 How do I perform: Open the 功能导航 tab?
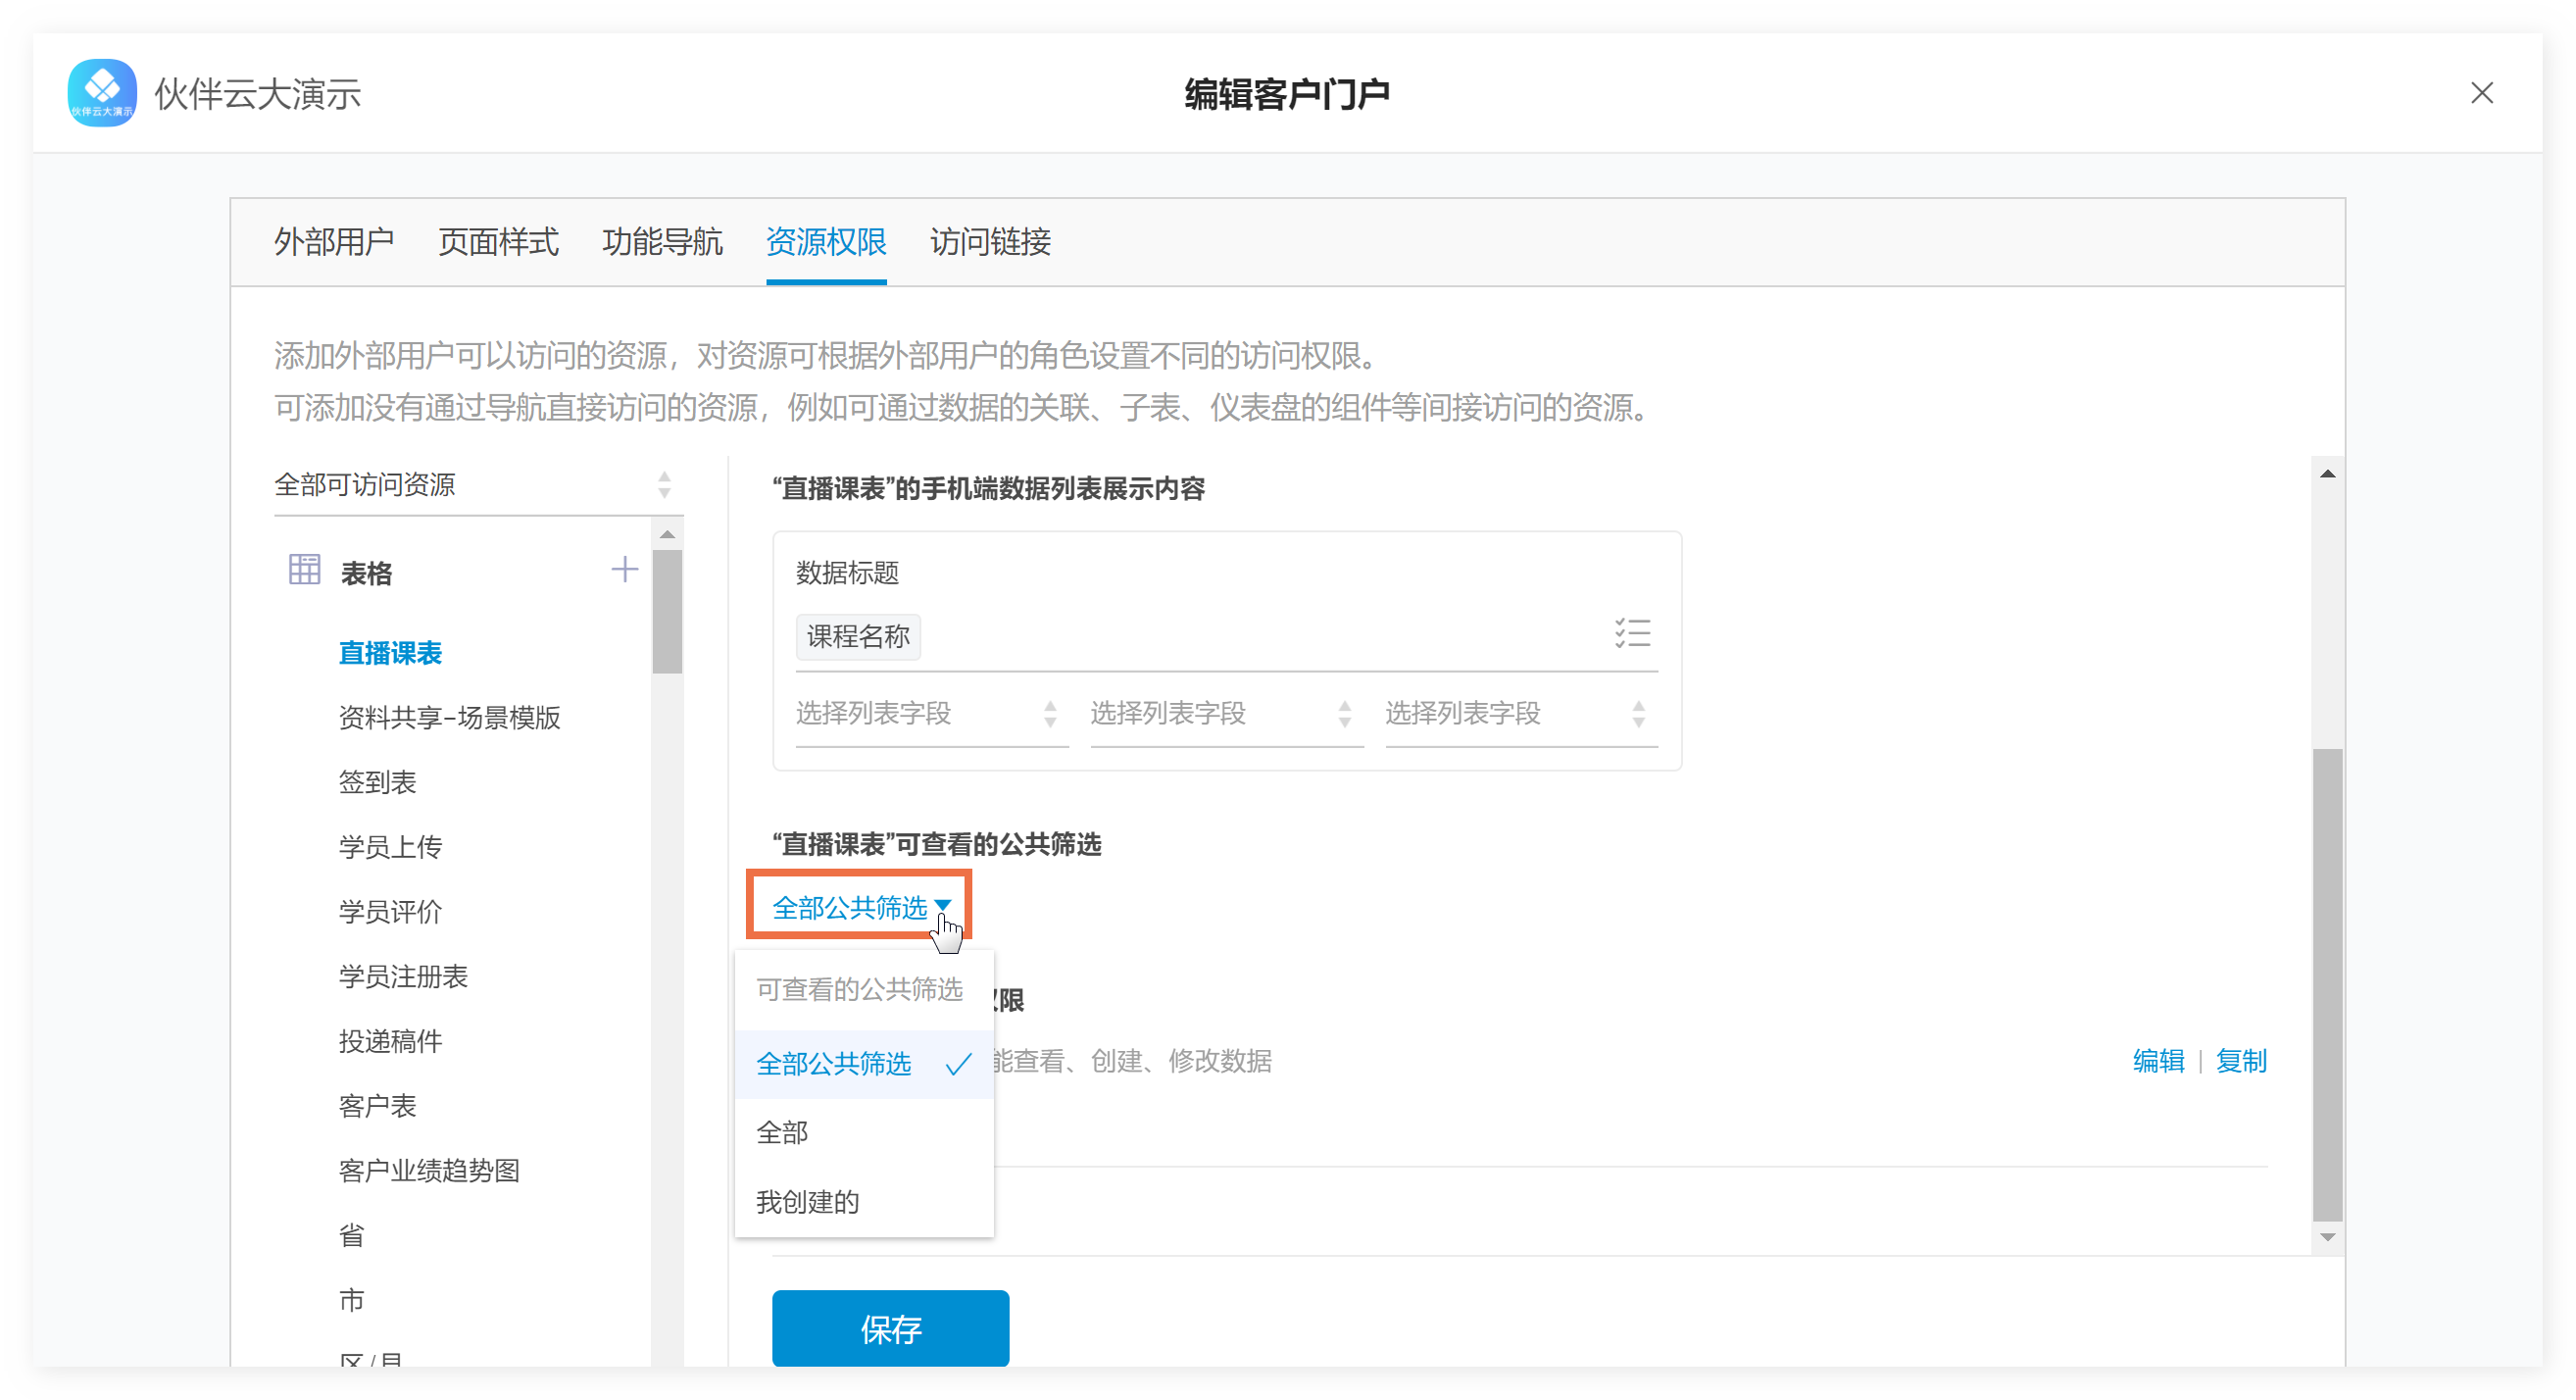pos(662,241)
